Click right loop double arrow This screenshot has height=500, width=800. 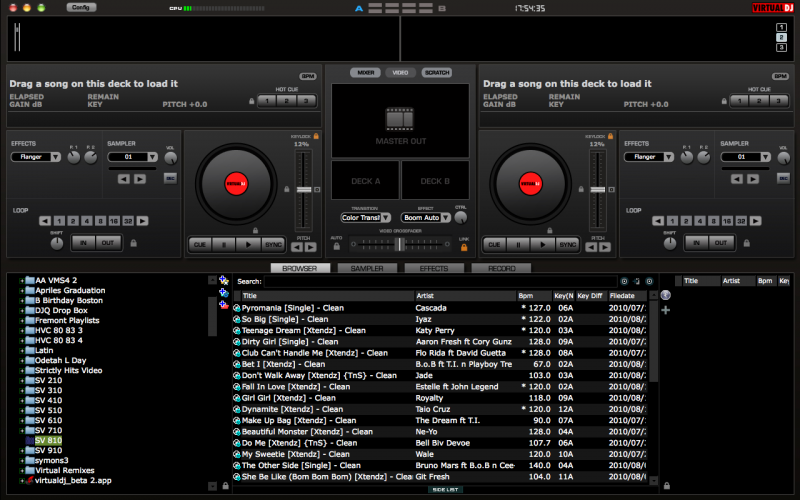pos(756,221)
